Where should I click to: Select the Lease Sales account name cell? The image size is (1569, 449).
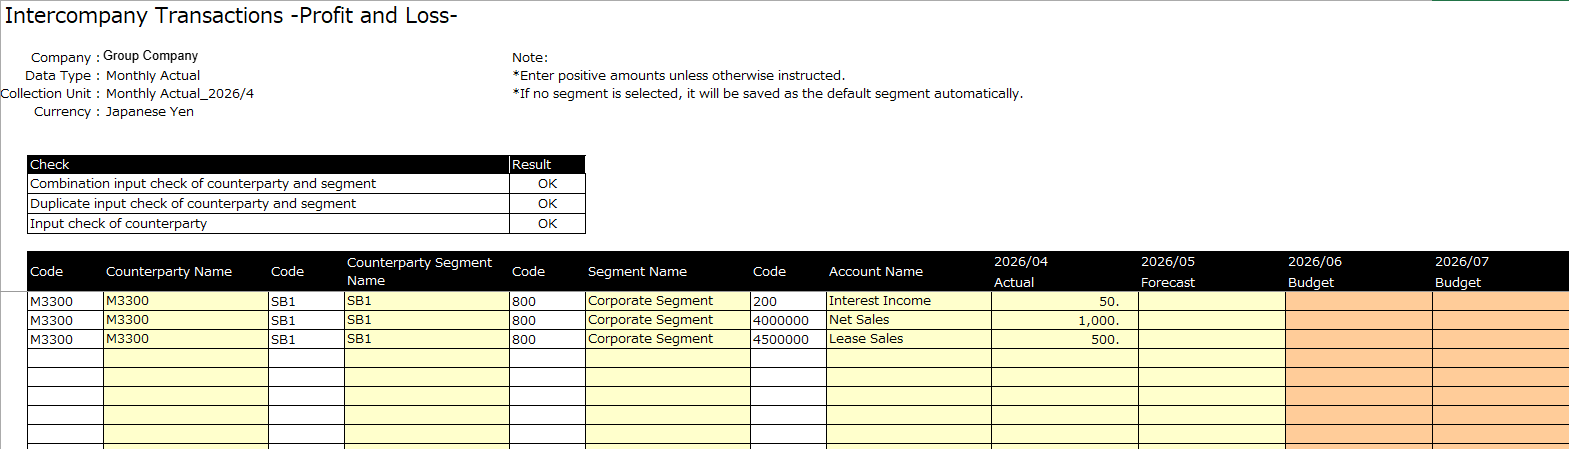click(x=909, y=339)
